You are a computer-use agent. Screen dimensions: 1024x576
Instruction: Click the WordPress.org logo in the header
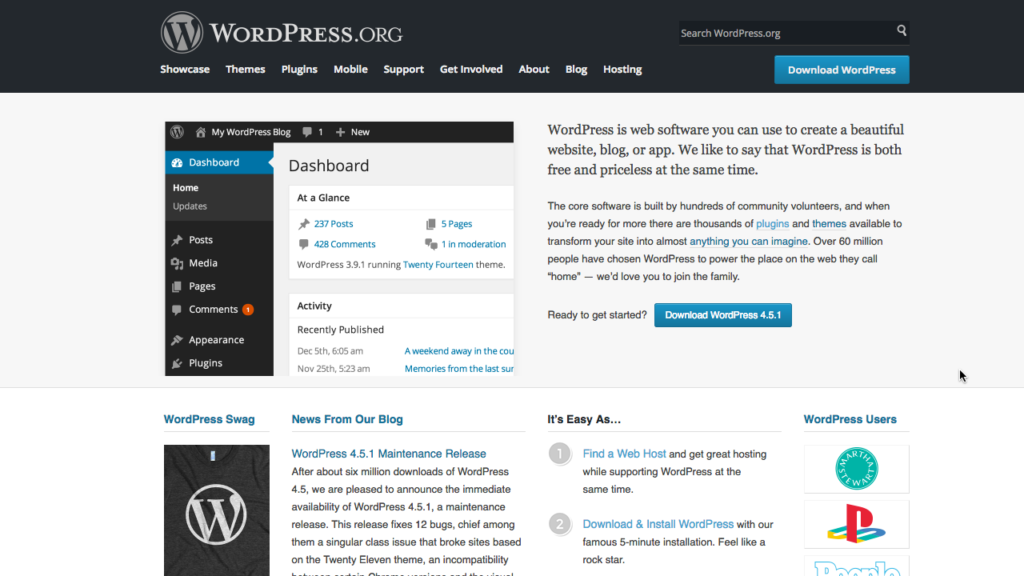pos(281,33)
